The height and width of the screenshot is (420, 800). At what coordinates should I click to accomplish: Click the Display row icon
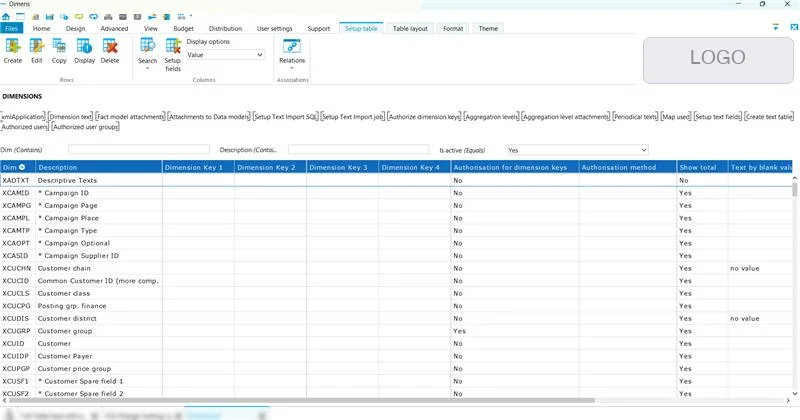click(84, 46)
